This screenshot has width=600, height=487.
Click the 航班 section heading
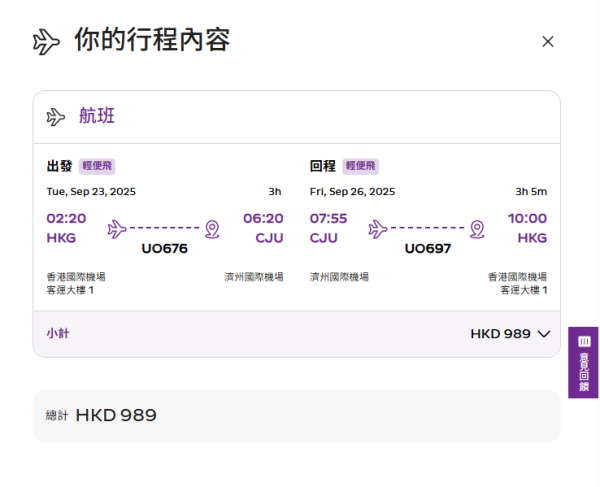click(x=97, y=116)
